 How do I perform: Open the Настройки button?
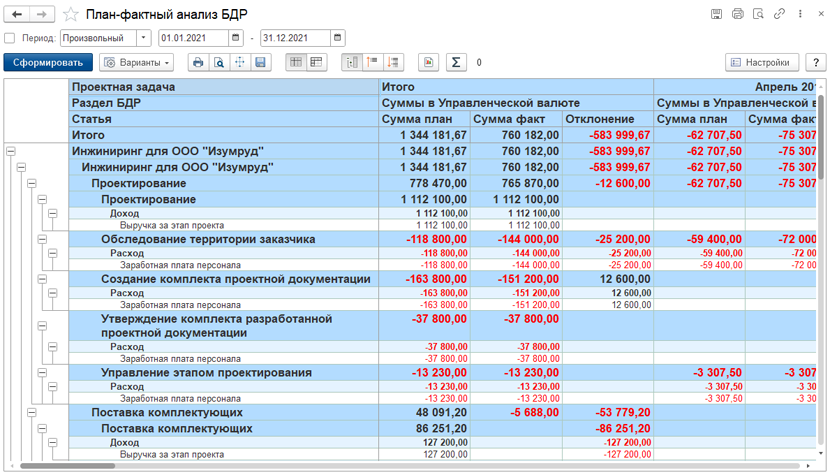(762, 62)
